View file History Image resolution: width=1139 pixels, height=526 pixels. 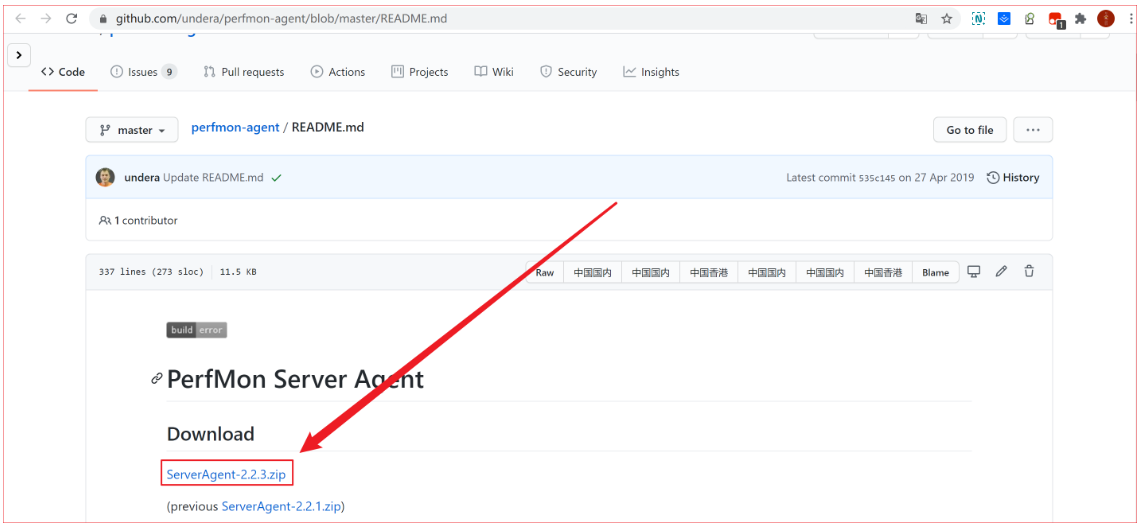click(x=1013, y=177)
